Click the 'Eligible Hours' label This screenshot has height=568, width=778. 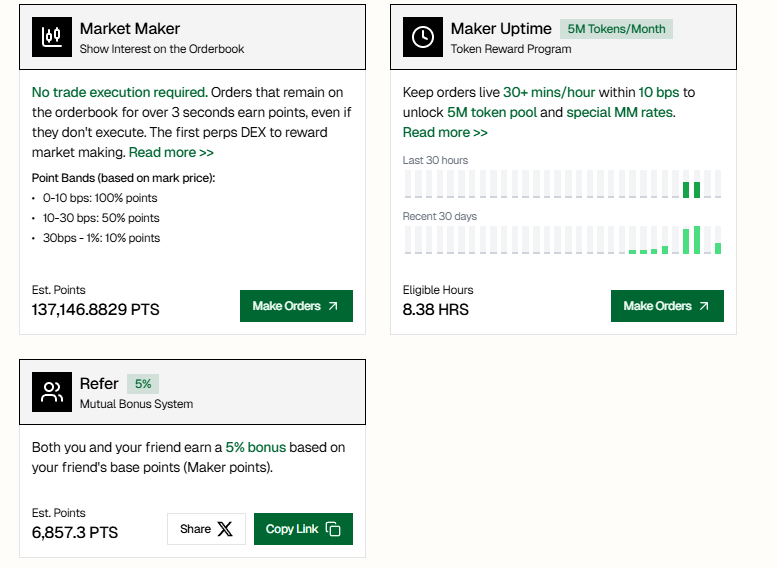(438, 290)
